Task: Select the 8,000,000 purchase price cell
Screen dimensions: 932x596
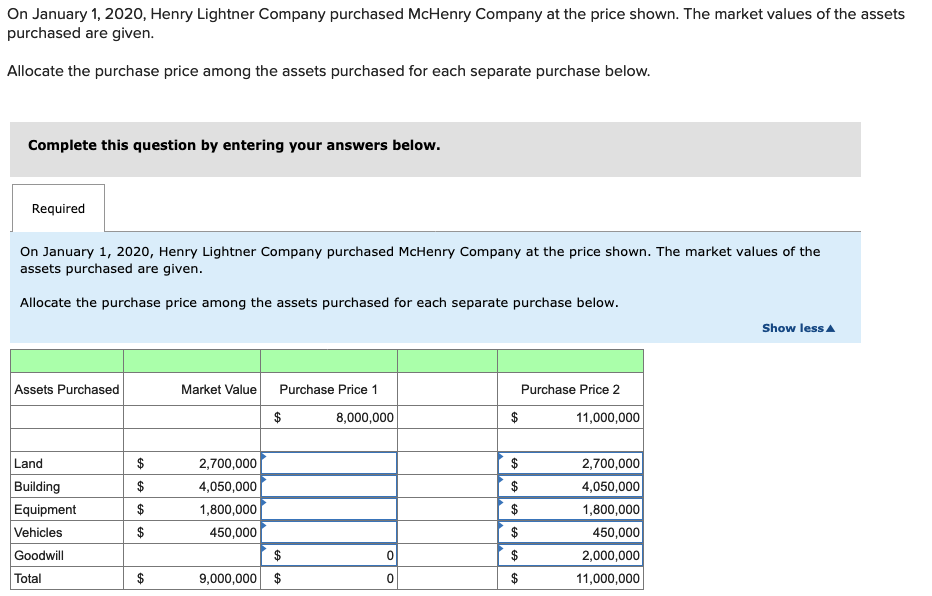Action: coord(329,417)
